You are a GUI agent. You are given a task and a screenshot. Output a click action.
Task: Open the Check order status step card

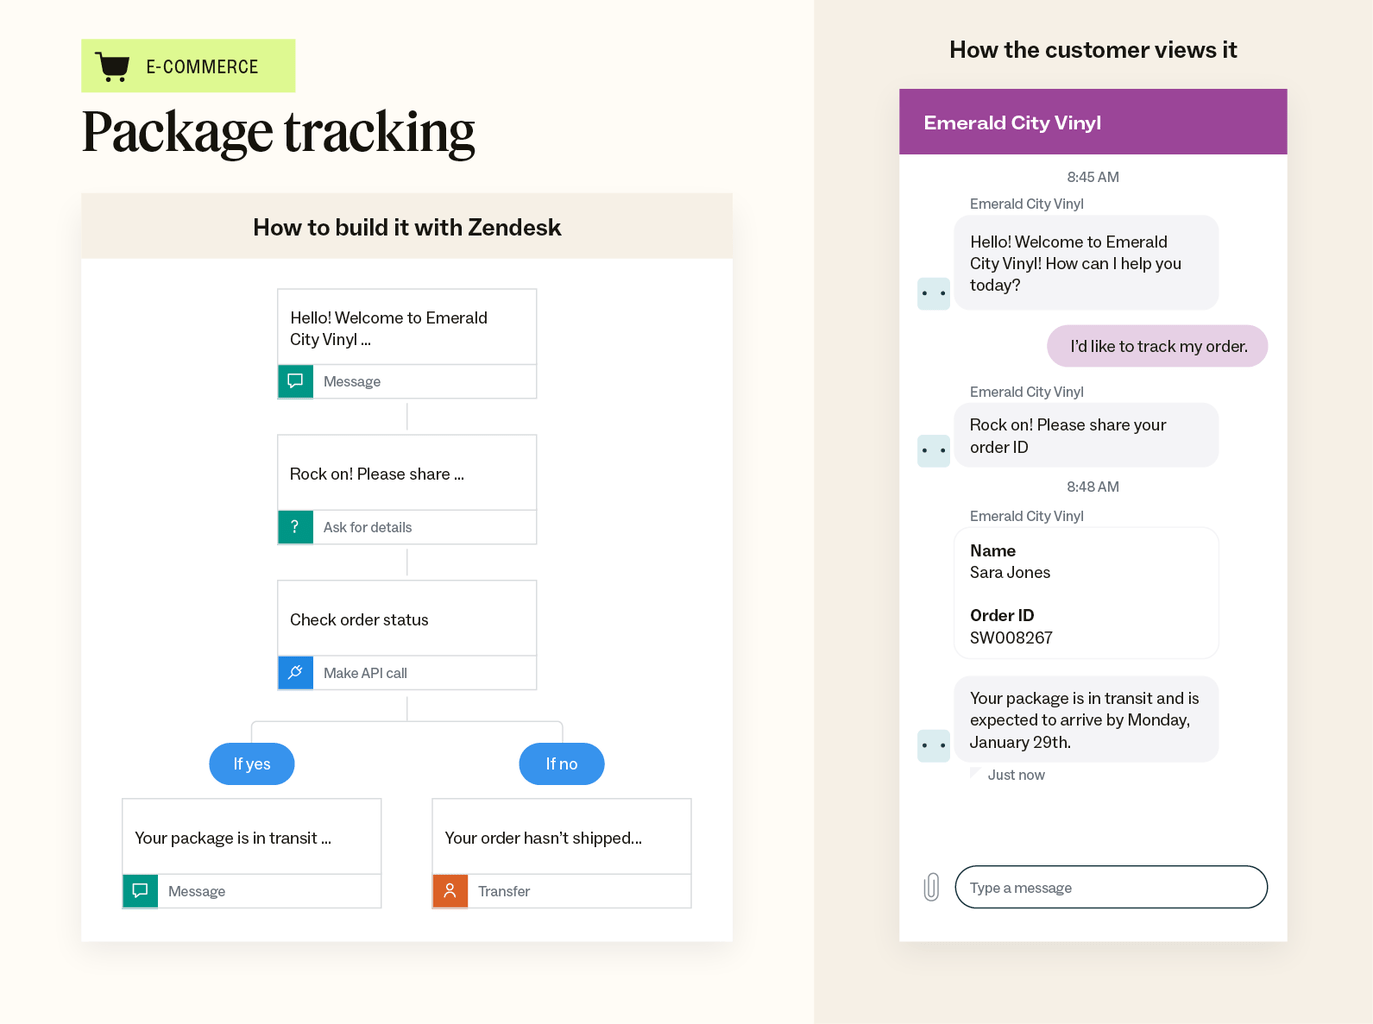click(x=407, y=635)
